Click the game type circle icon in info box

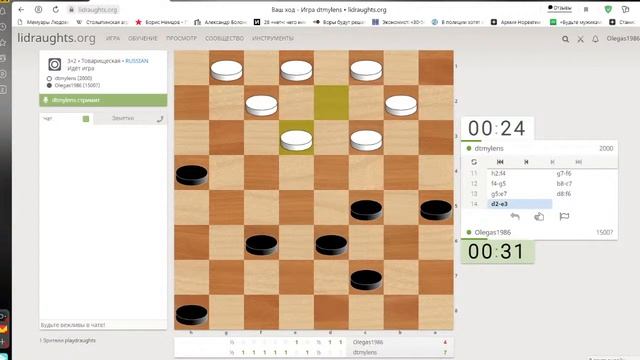pos(55,64)
